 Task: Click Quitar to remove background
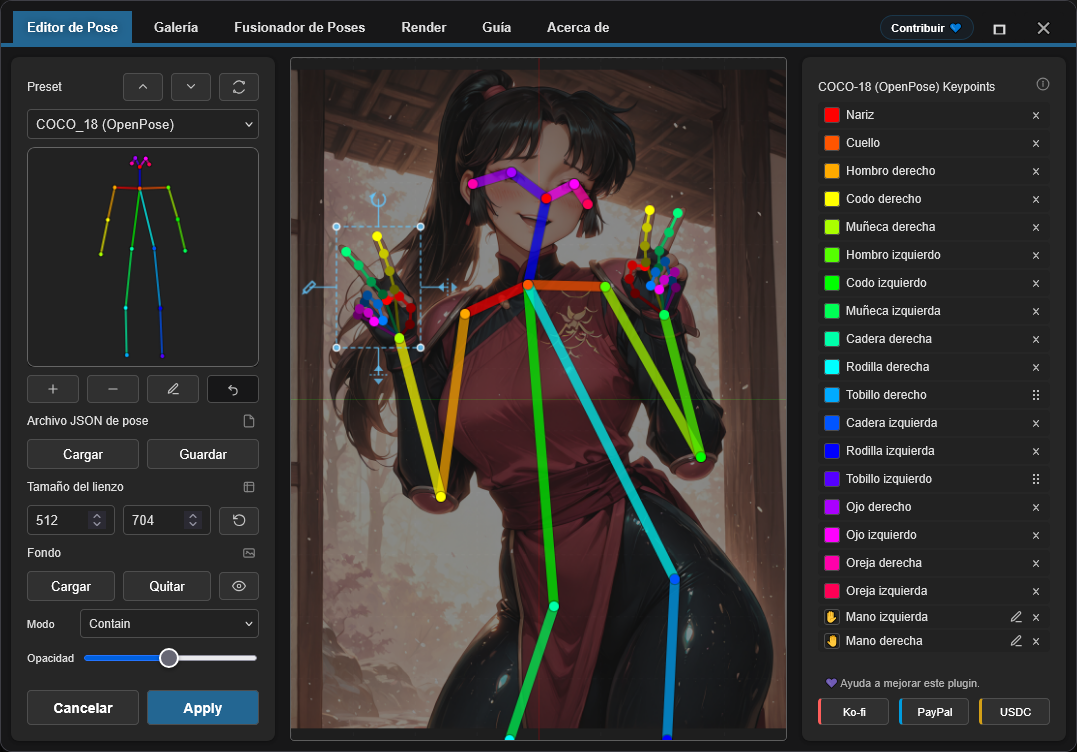(x=167, y=586)
